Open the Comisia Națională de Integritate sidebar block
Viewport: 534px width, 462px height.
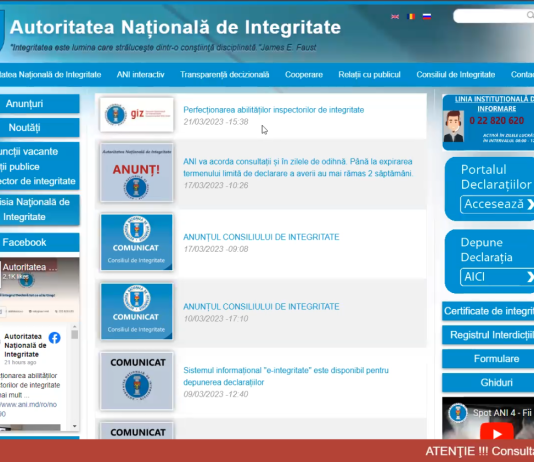(40, 209)
